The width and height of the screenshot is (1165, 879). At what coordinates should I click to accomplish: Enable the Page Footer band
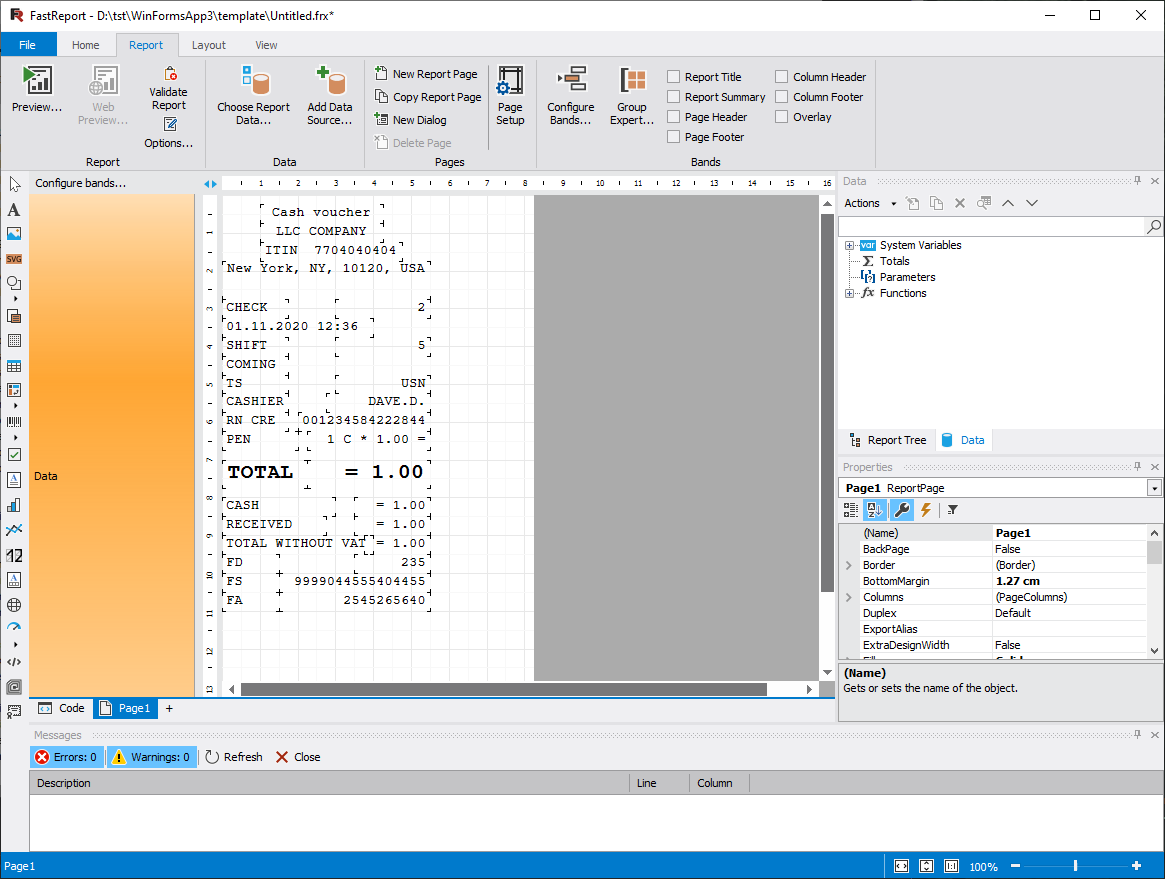click(x=674, y=137)
